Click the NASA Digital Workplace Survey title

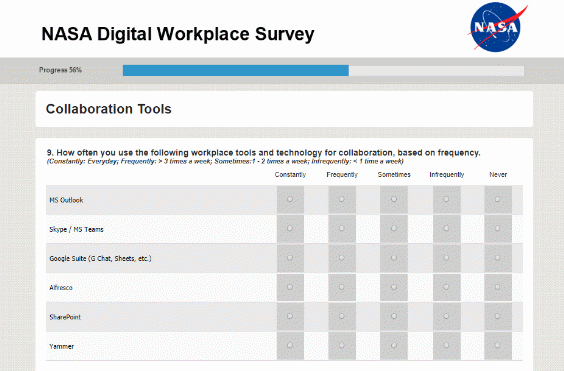(x=178, y=34)
